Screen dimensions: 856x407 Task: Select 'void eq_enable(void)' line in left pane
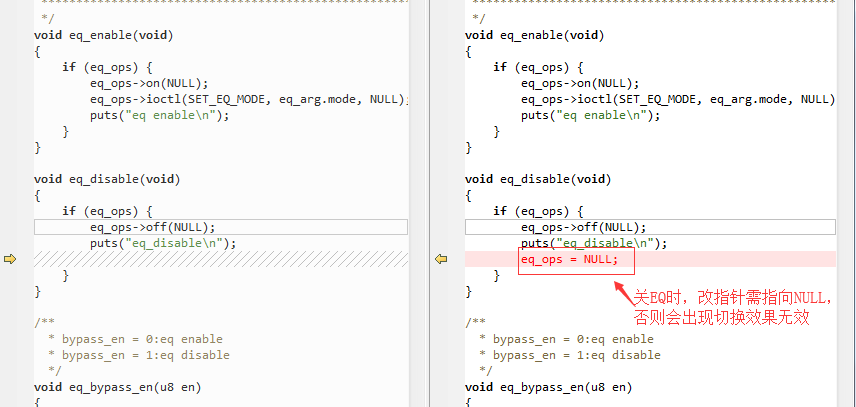coord(104,35)
